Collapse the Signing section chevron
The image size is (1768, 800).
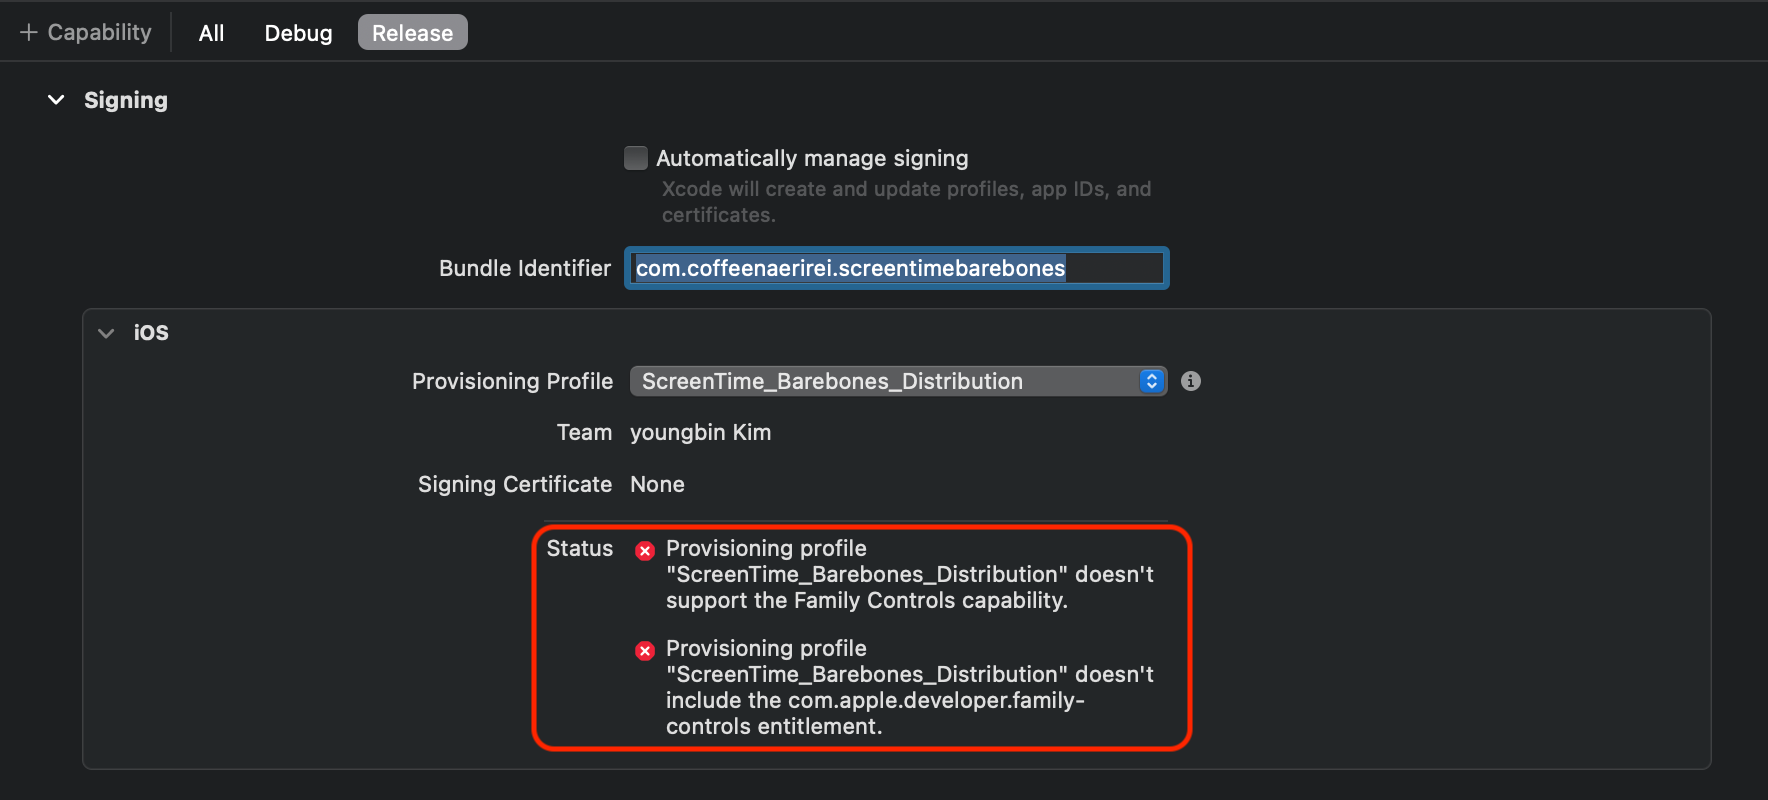pos(56,100)
